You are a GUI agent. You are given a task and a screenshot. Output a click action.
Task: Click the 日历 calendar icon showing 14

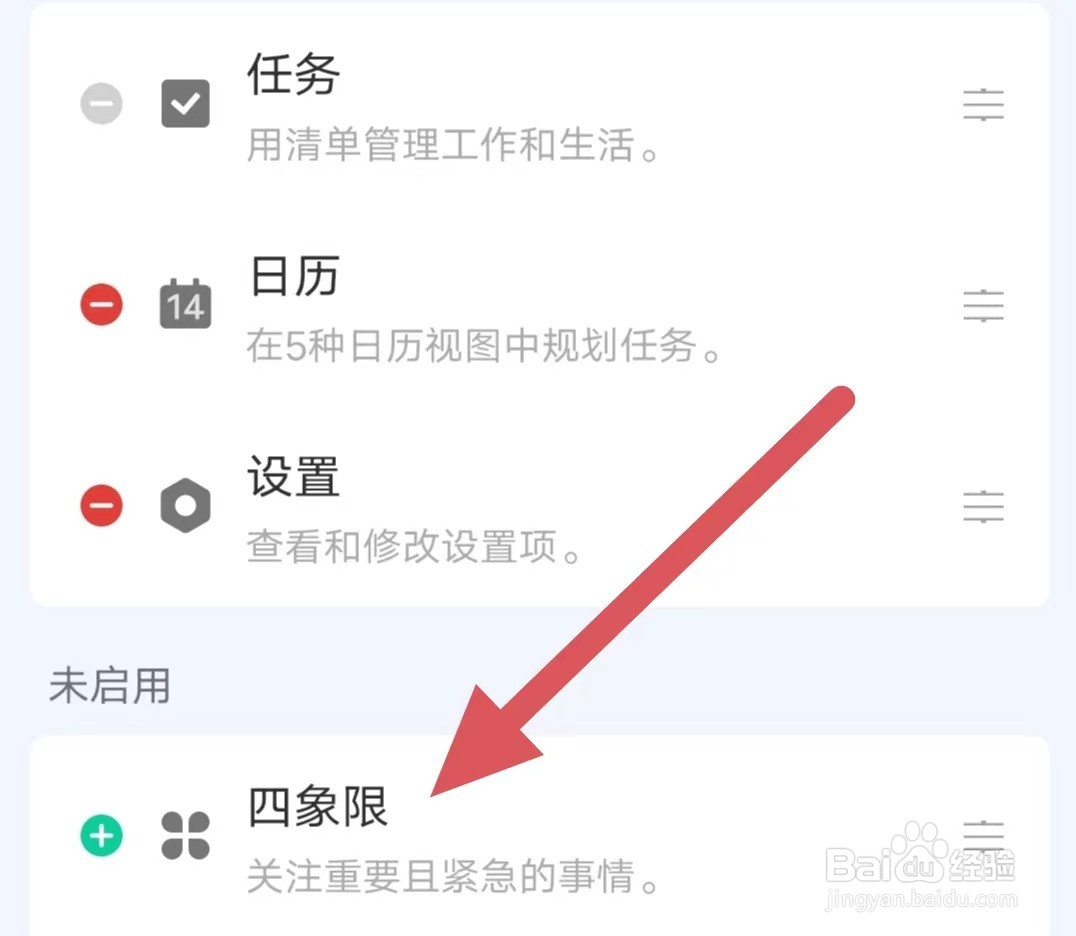(185, 303)
